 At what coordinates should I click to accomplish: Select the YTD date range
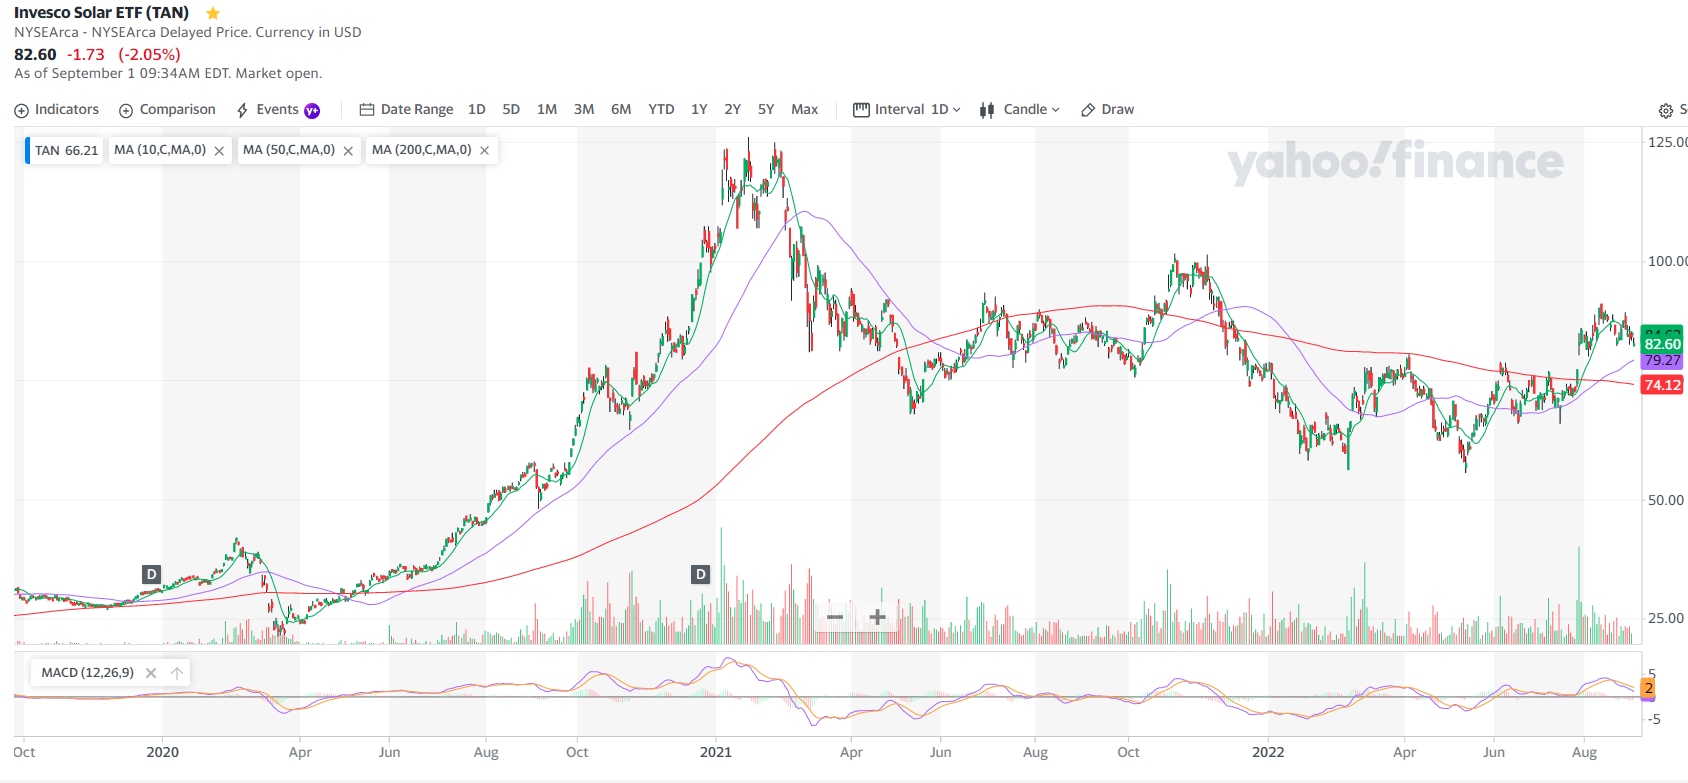tap(661, 110)
